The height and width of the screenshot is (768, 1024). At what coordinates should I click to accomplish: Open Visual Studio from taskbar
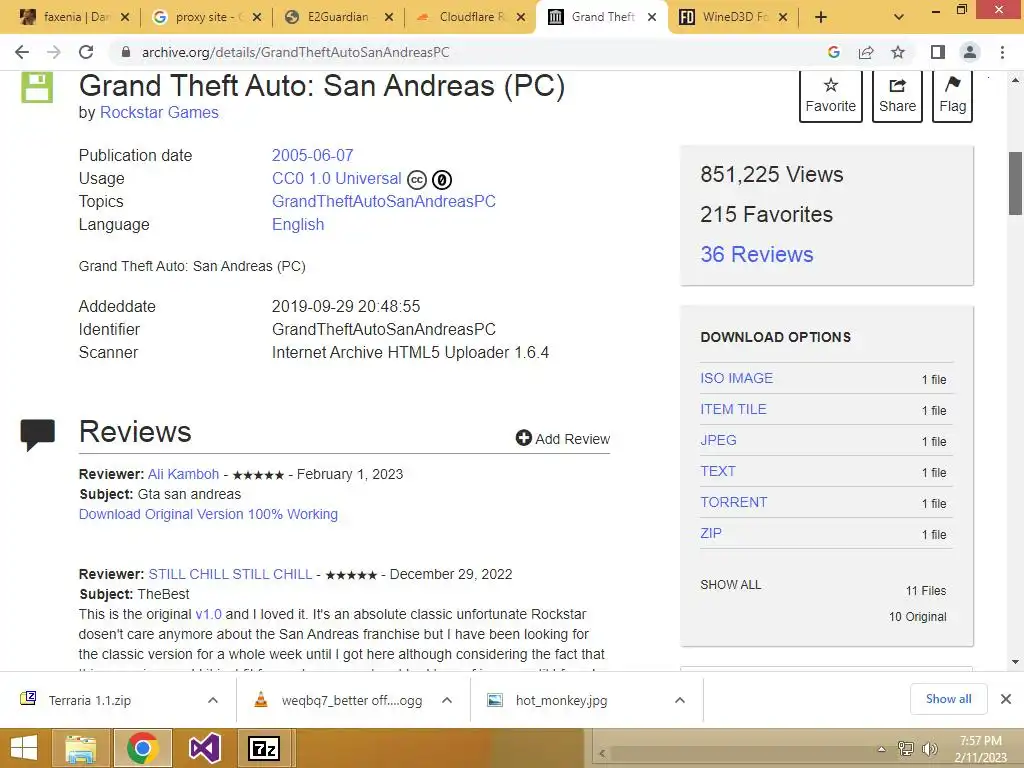[204, 748]
